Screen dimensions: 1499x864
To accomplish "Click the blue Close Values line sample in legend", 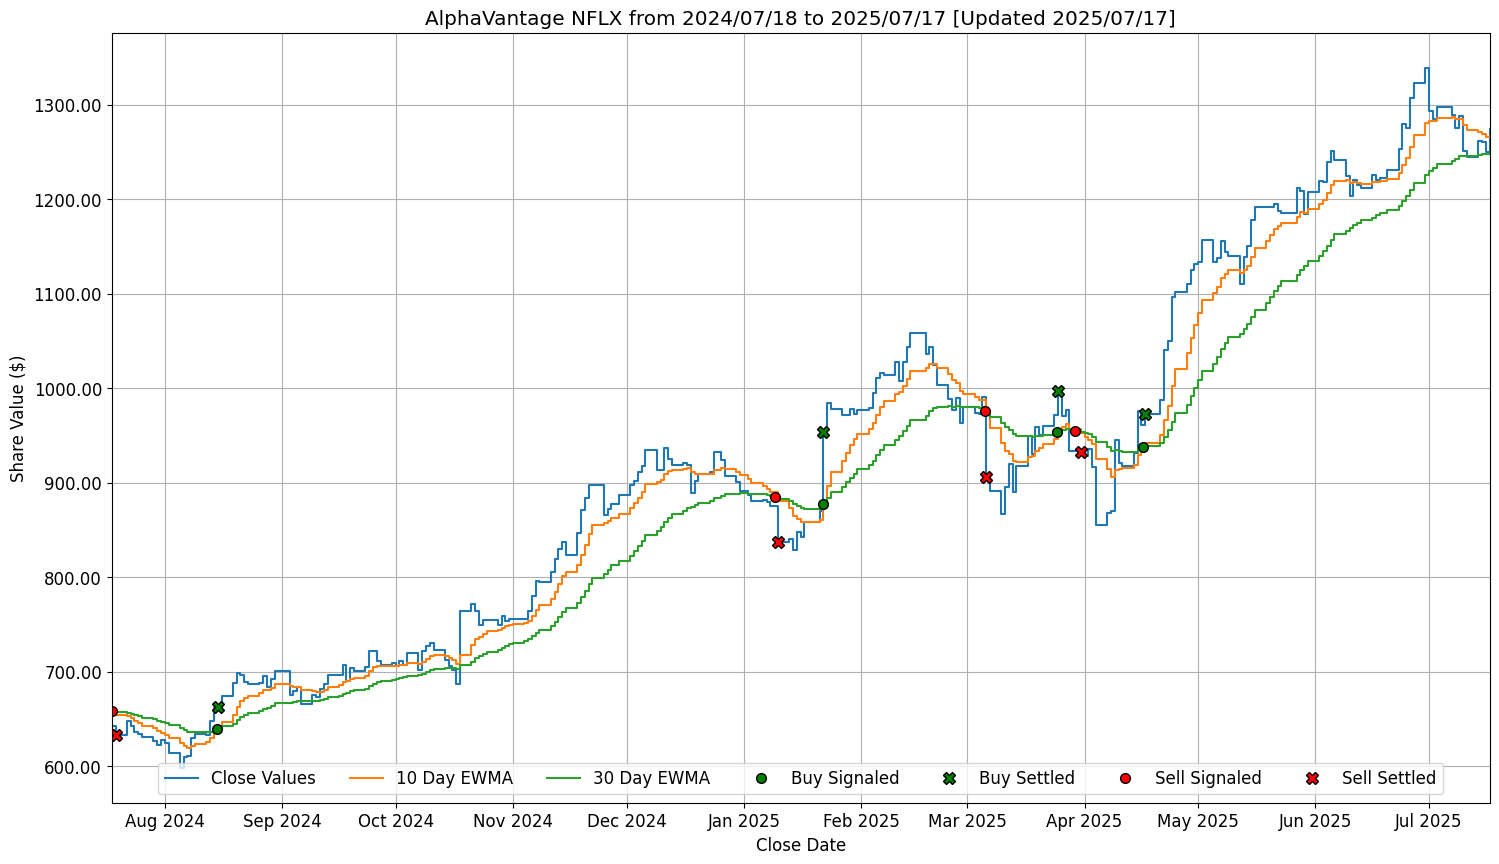I will point(182,778).
